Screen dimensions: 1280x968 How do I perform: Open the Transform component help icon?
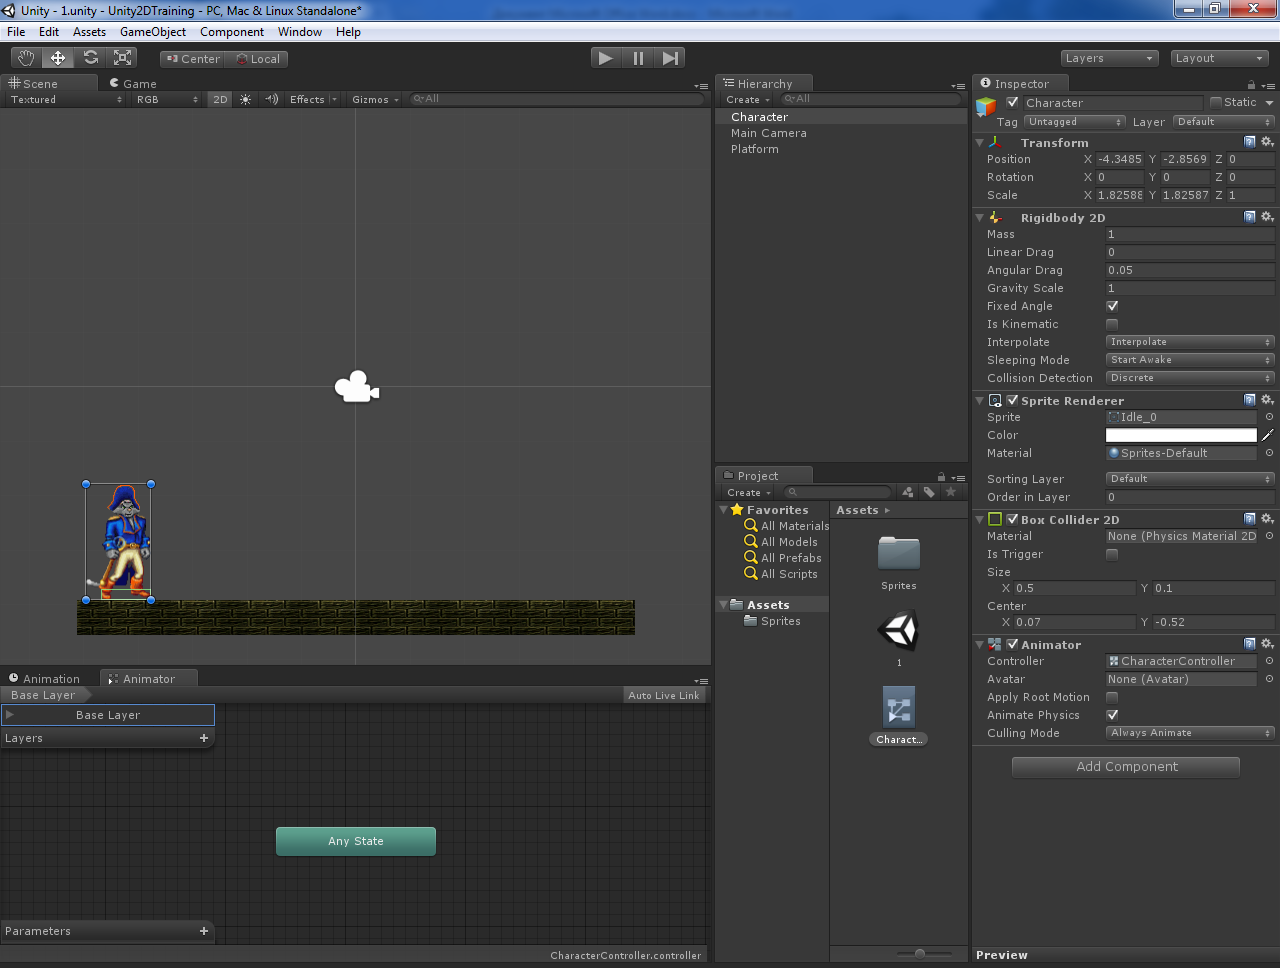[x=1250, y=142]
